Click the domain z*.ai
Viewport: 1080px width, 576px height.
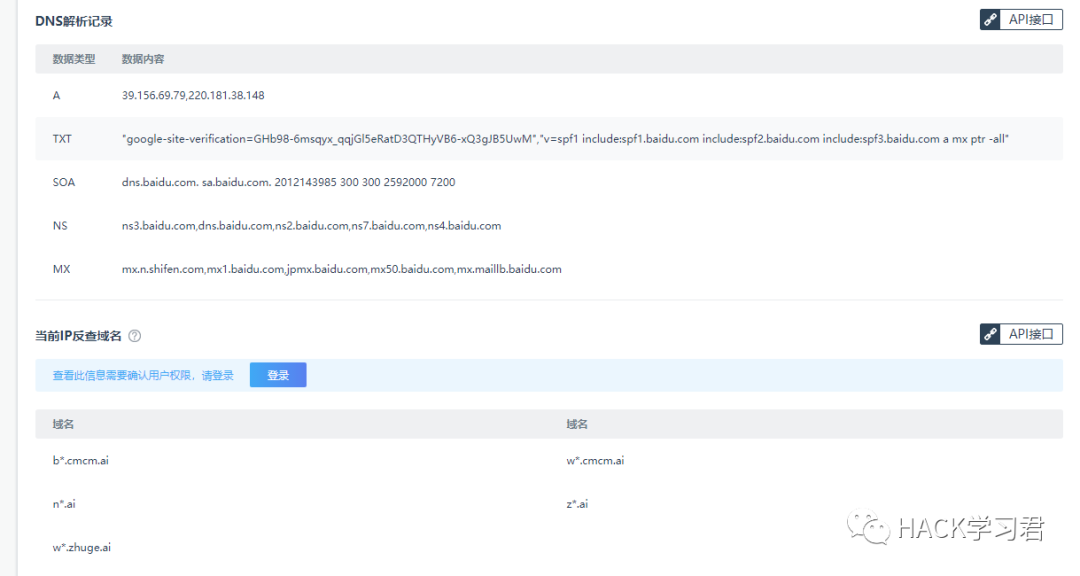[x=577, y=504]
